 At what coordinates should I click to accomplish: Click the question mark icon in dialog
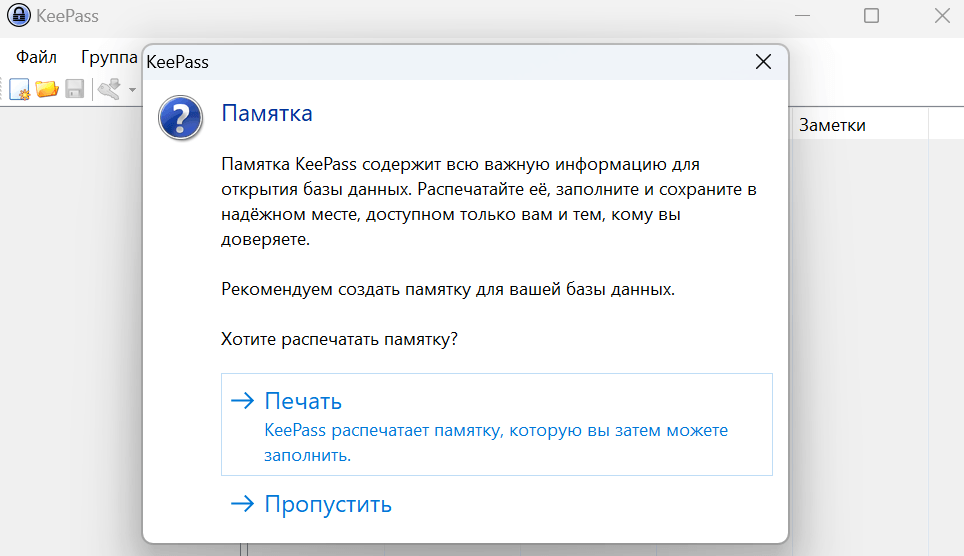pyautogui.click(x=180, y=117)
